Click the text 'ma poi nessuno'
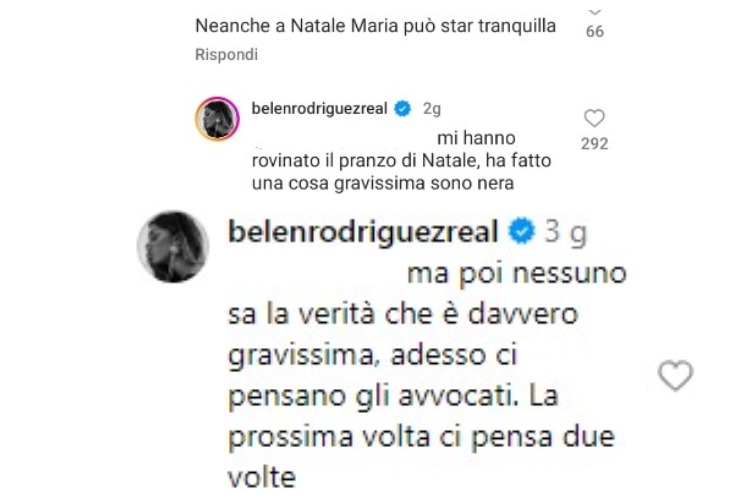 tap(517, 273)
